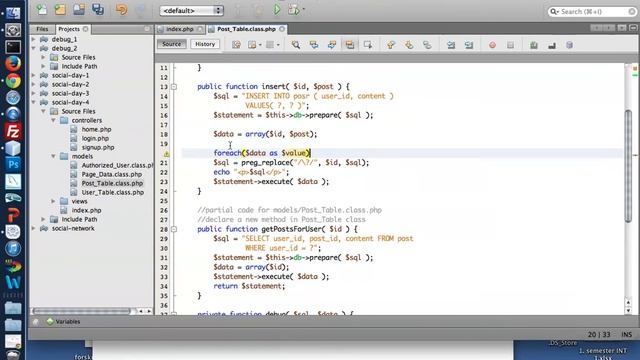Close the index.php editor tab
Viewport: 640px width, 360px height.
pos(199,29)
